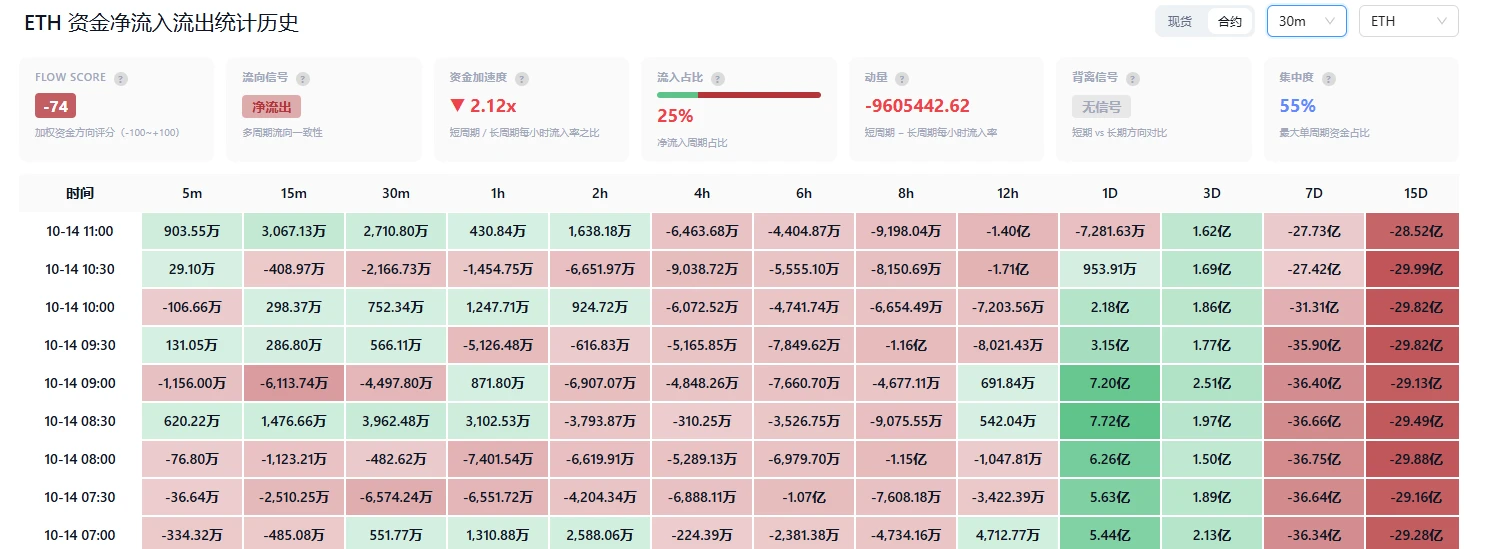Click the 3,962.48万 cell
1510x549 pixels.
point(396,421)
